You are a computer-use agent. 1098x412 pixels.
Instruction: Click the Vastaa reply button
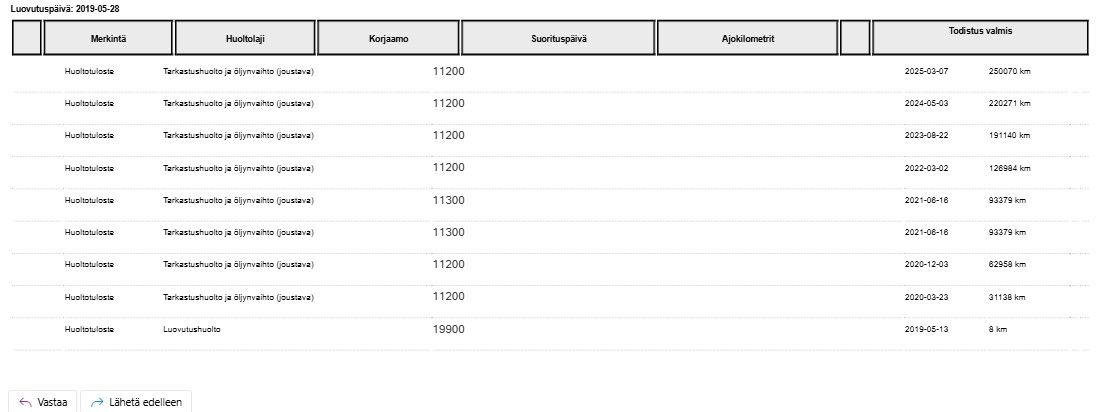tap(45, 402)
